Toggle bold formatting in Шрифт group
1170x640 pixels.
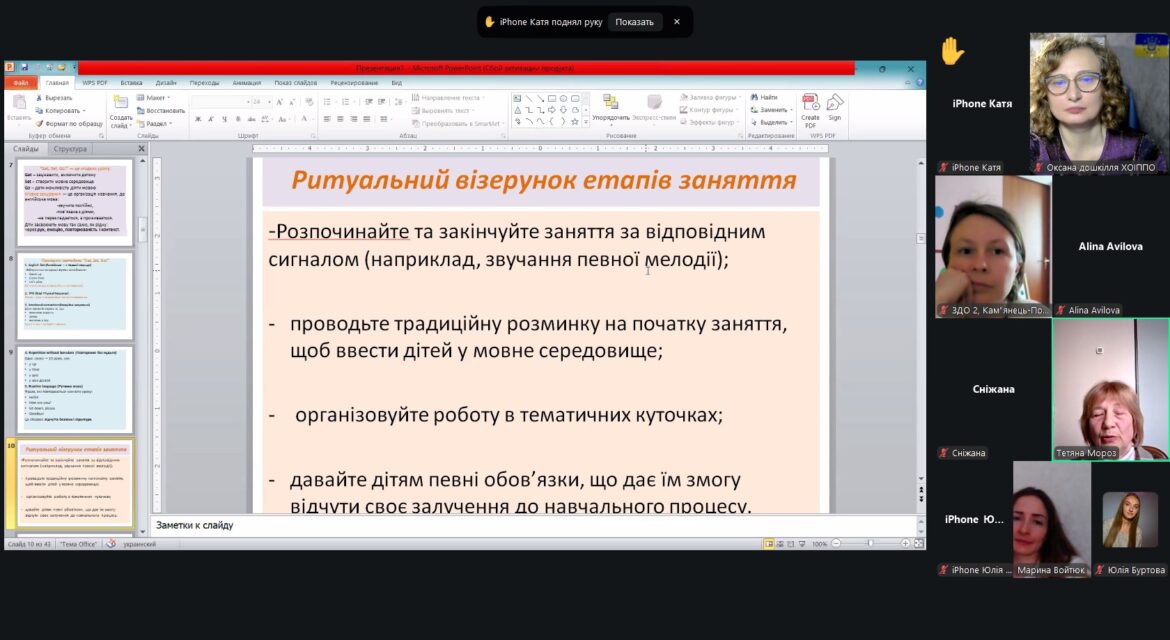click(198, 119)
